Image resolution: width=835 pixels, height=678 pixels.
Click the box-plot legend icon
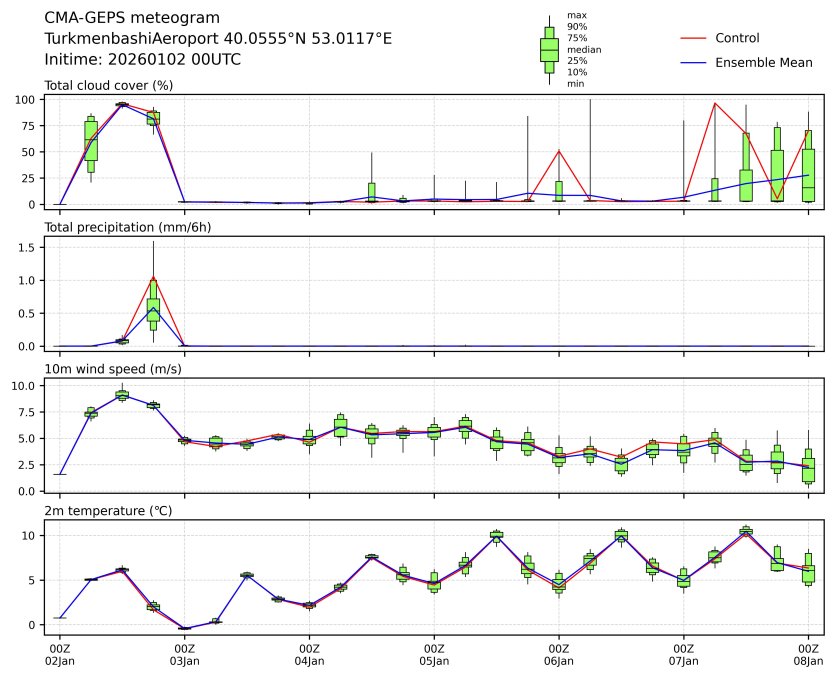pos(549,50)
